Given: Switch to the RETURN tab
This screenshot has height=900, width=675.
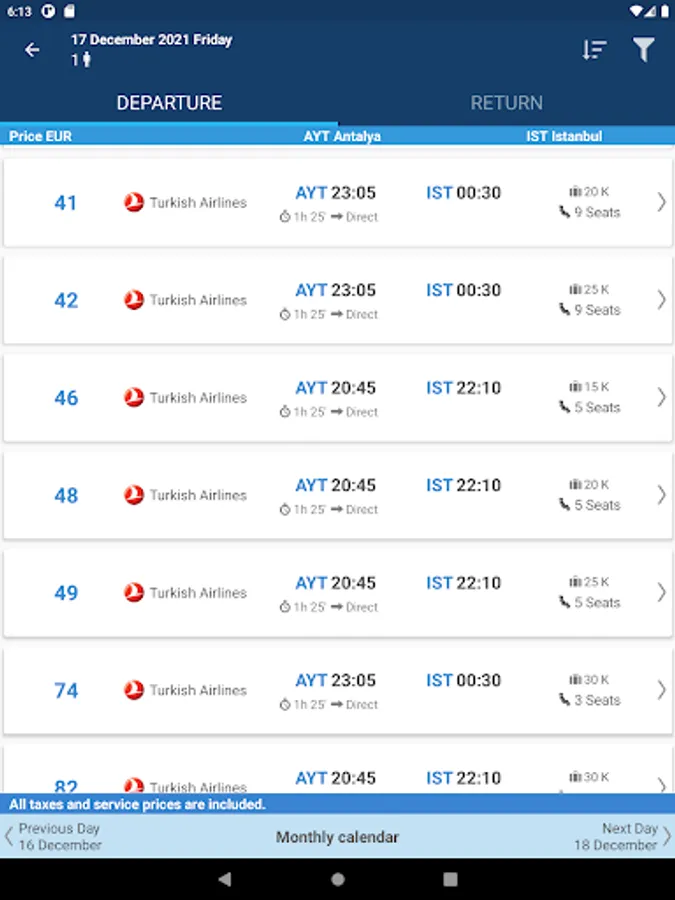Looking at the screenshot, I should (506, 103).
